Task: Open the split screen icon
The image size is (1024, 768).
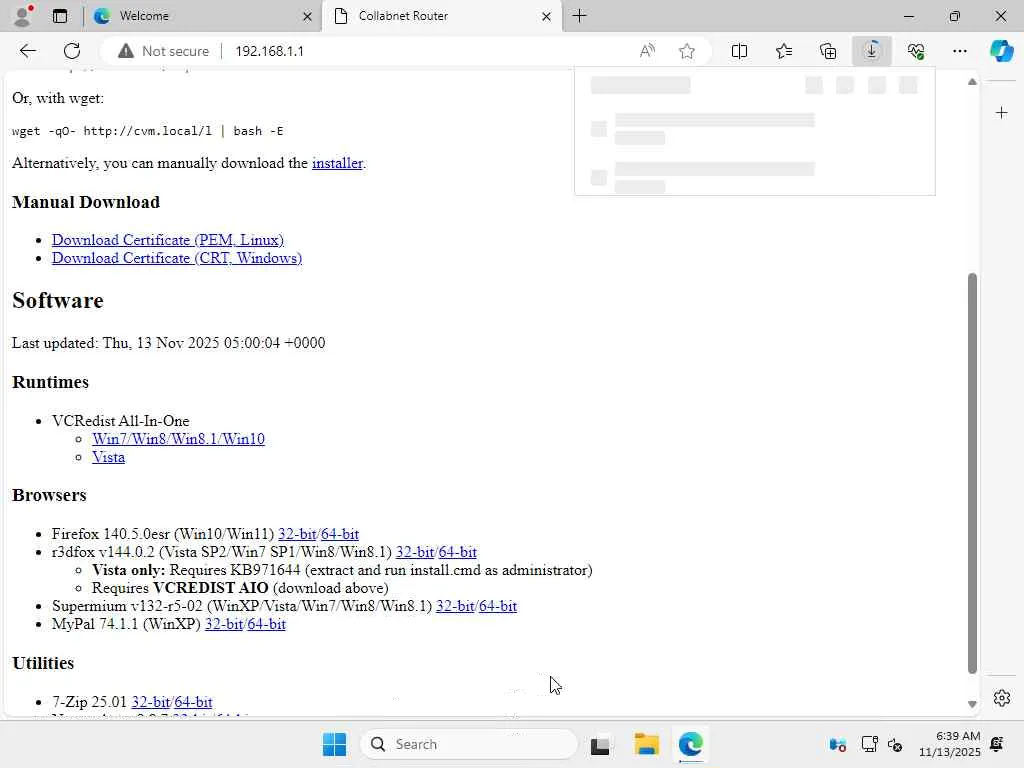Action: point(739,51)
